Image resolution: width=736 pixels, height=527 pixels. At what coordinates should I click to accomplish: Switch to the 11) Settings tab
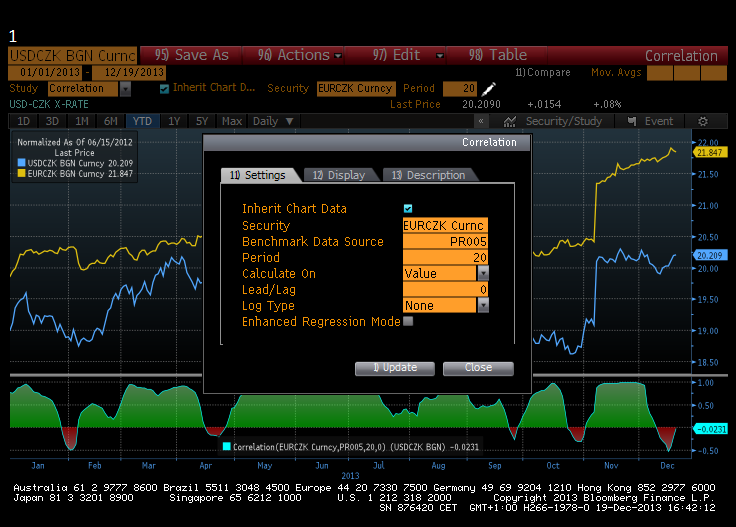tap(258, 175)
